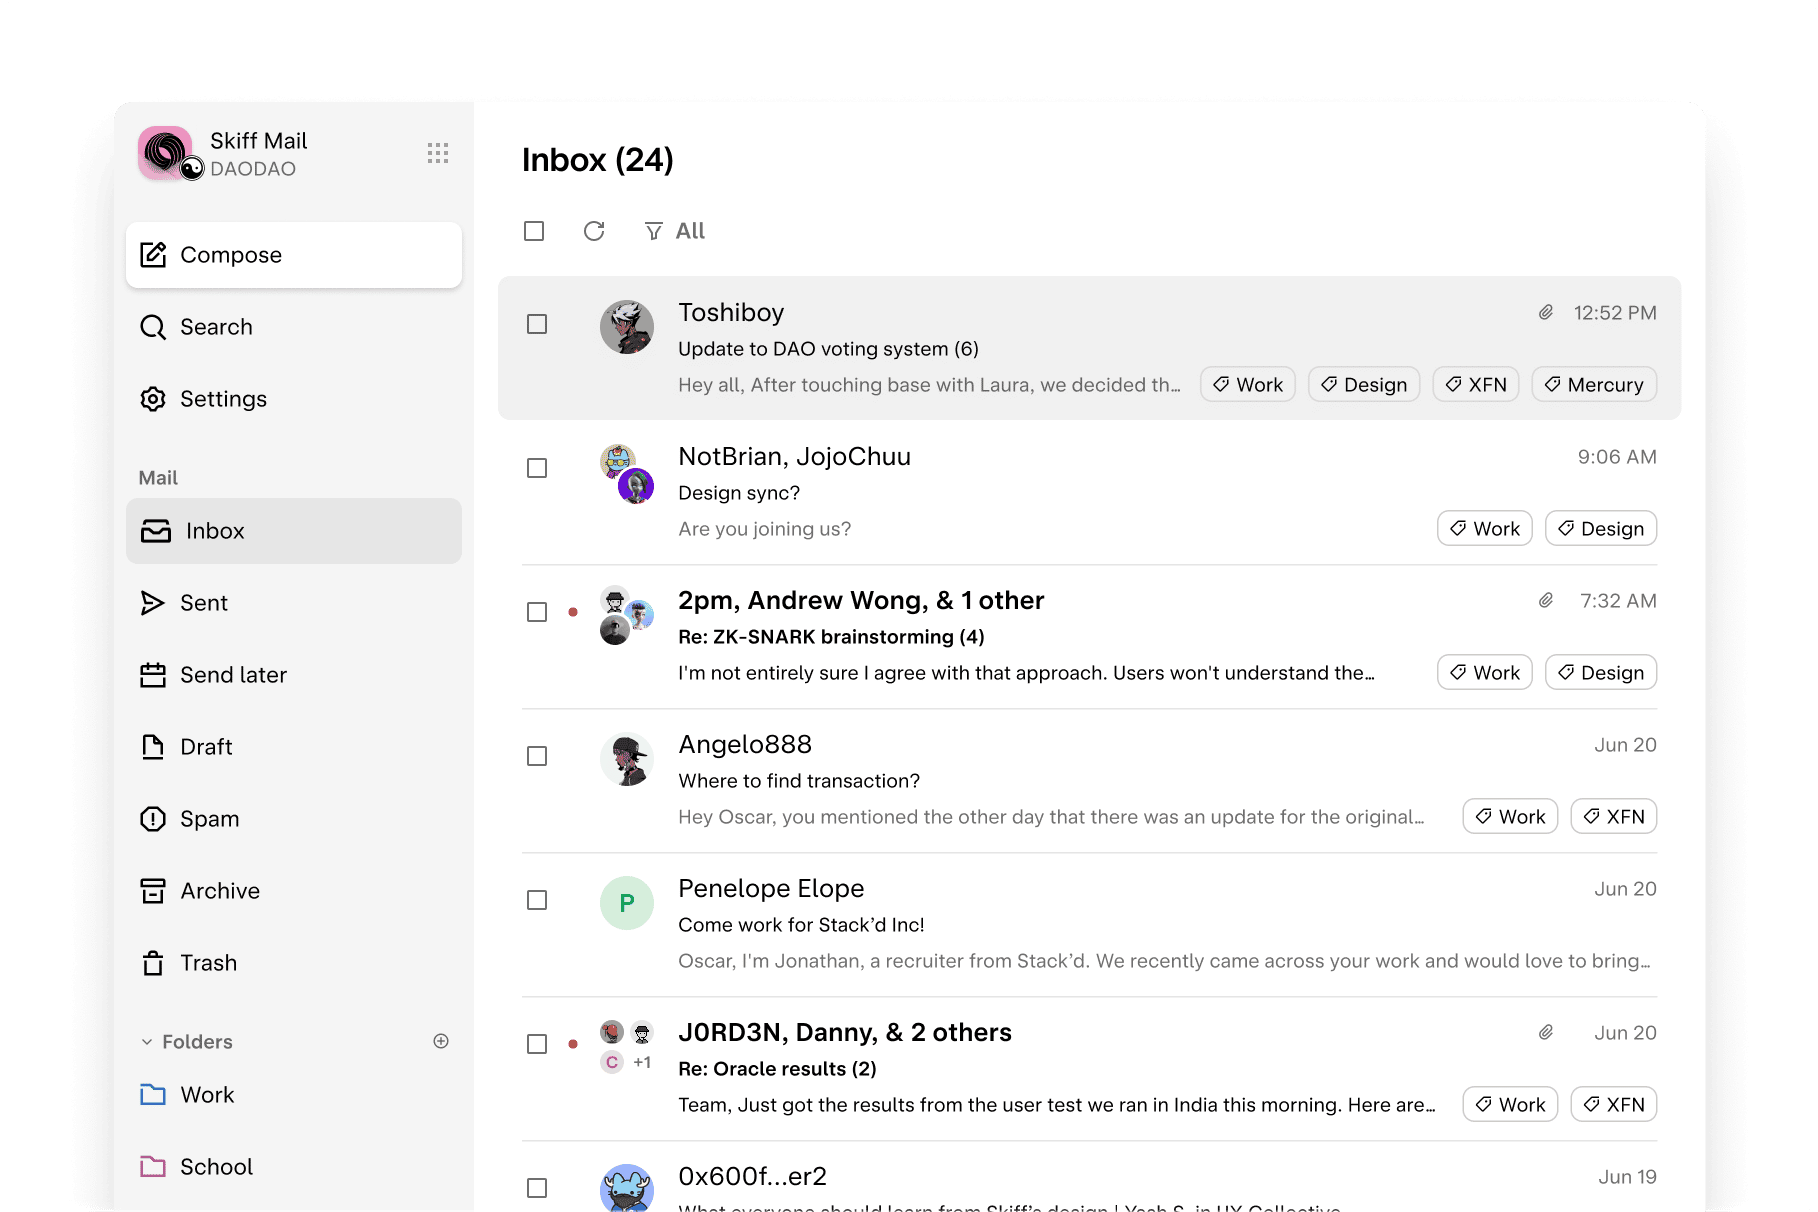Image resolution: width=1818 pixels, height=1212 pixels.
Task: Tick the checkbox for J0RD3N, Danny email
Action: 537,1044
